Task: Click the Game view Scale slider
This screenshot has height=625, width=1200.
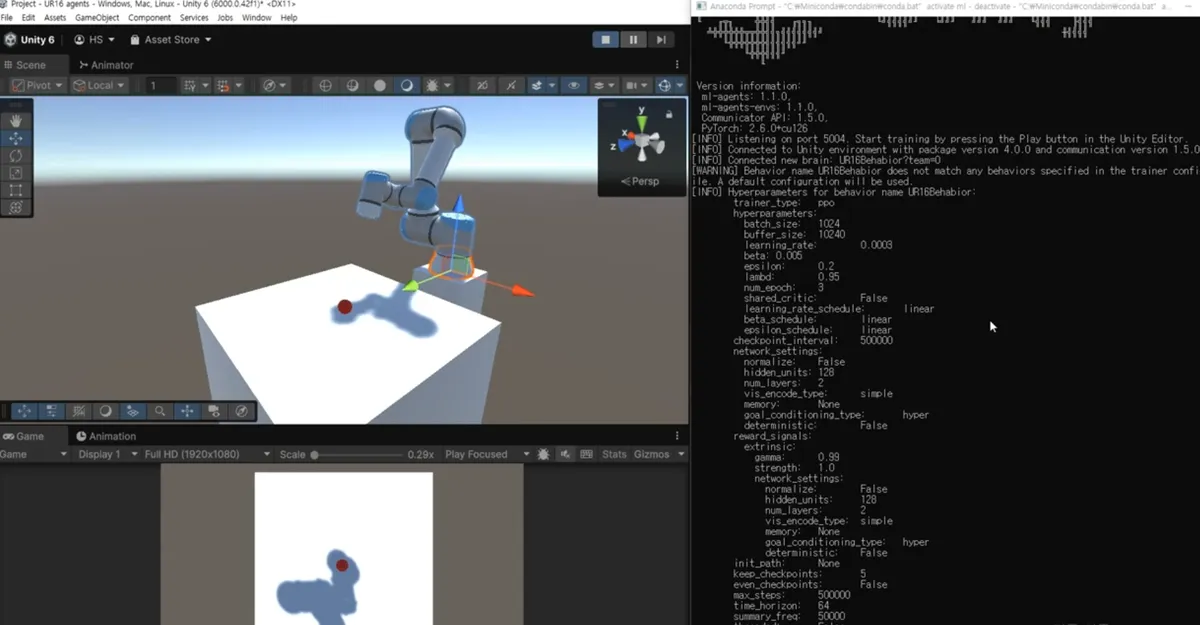Action: click(350, 454)
